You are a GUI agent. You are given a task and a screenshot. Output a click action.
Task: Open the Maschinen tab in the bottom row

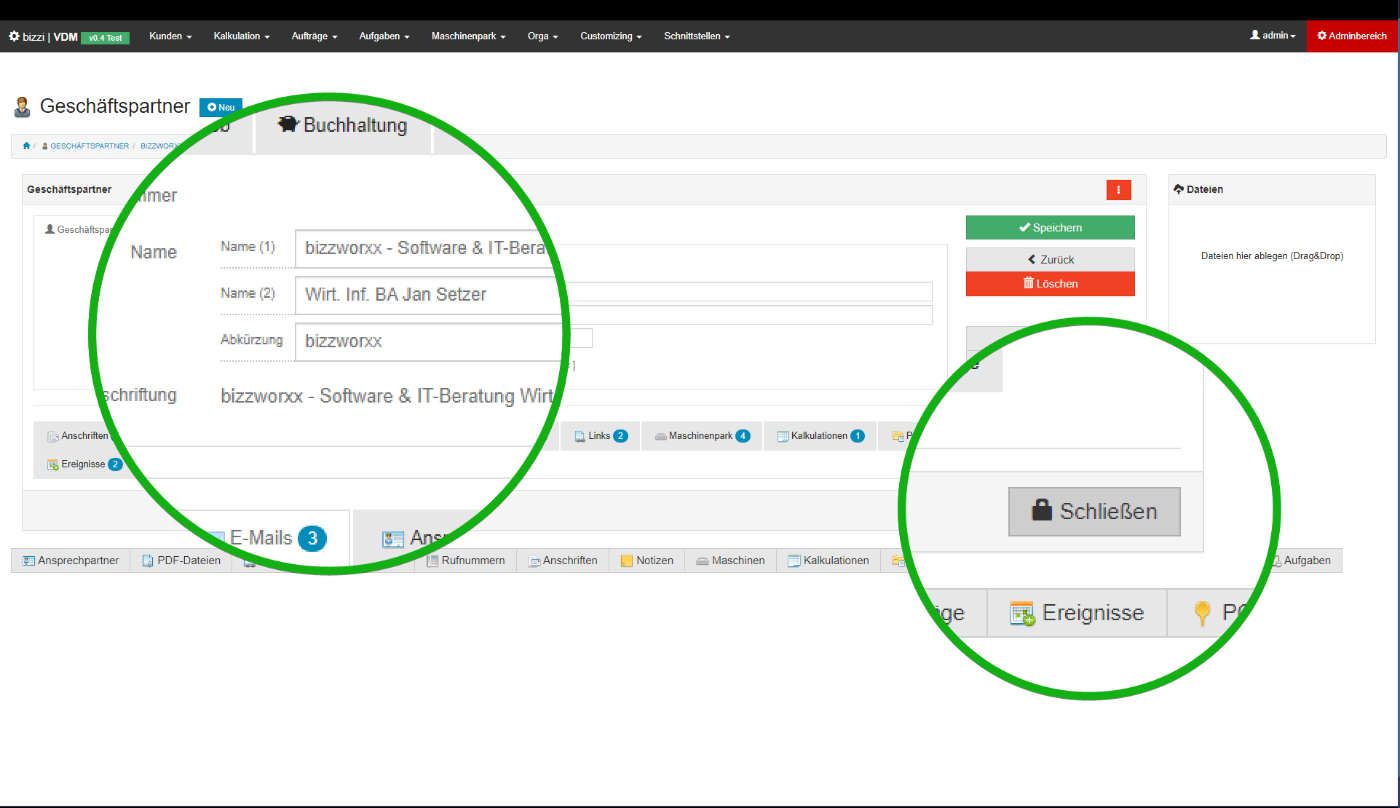coord(730,560)
